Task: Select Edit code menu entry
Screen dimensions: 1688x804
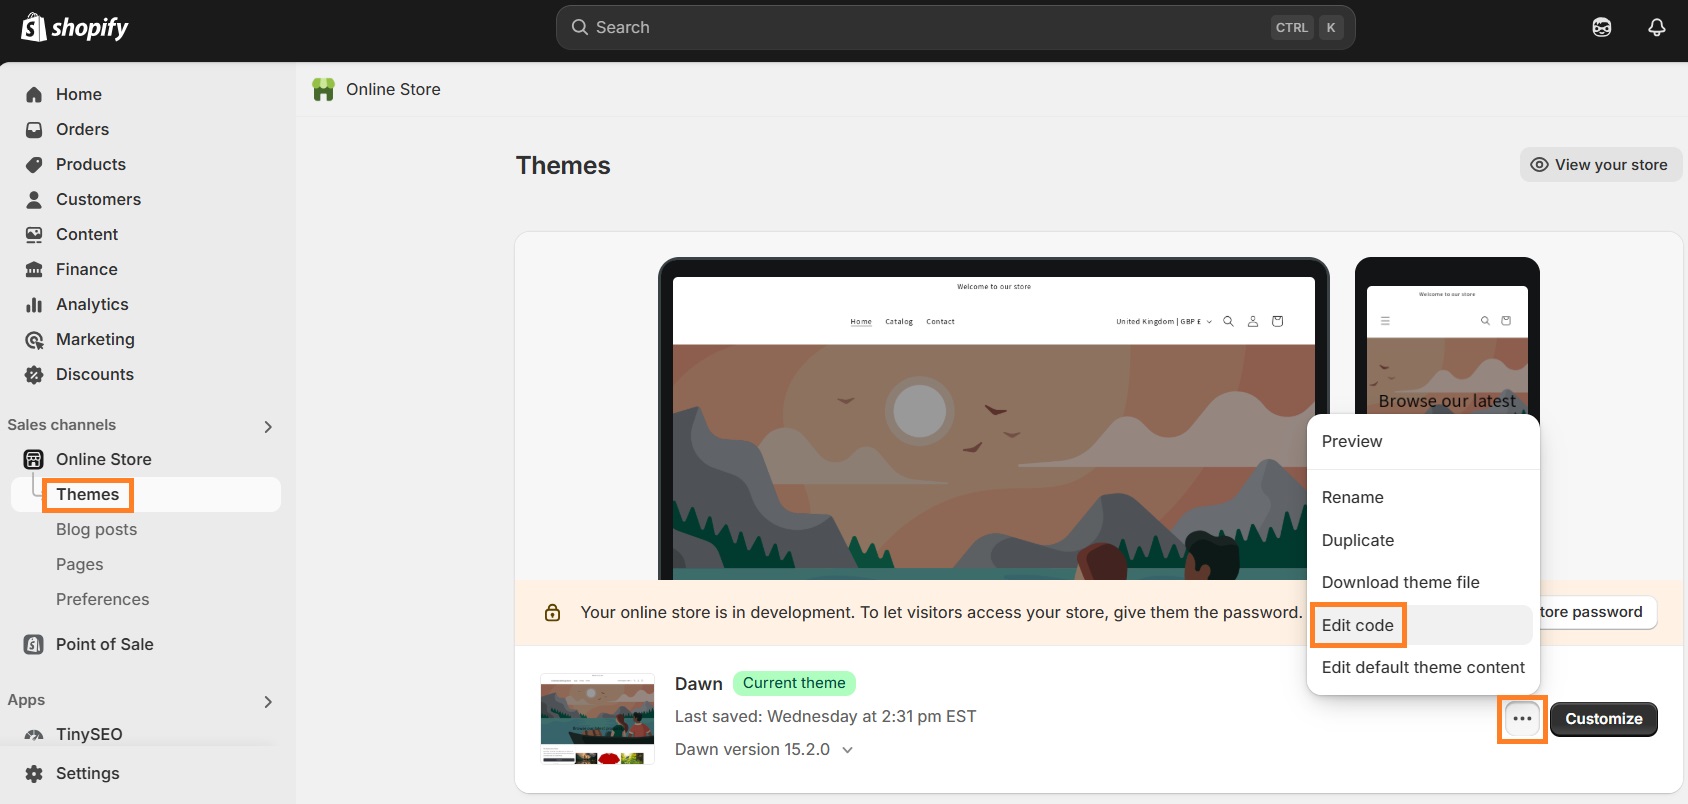Action: (x=1422, y=625)
